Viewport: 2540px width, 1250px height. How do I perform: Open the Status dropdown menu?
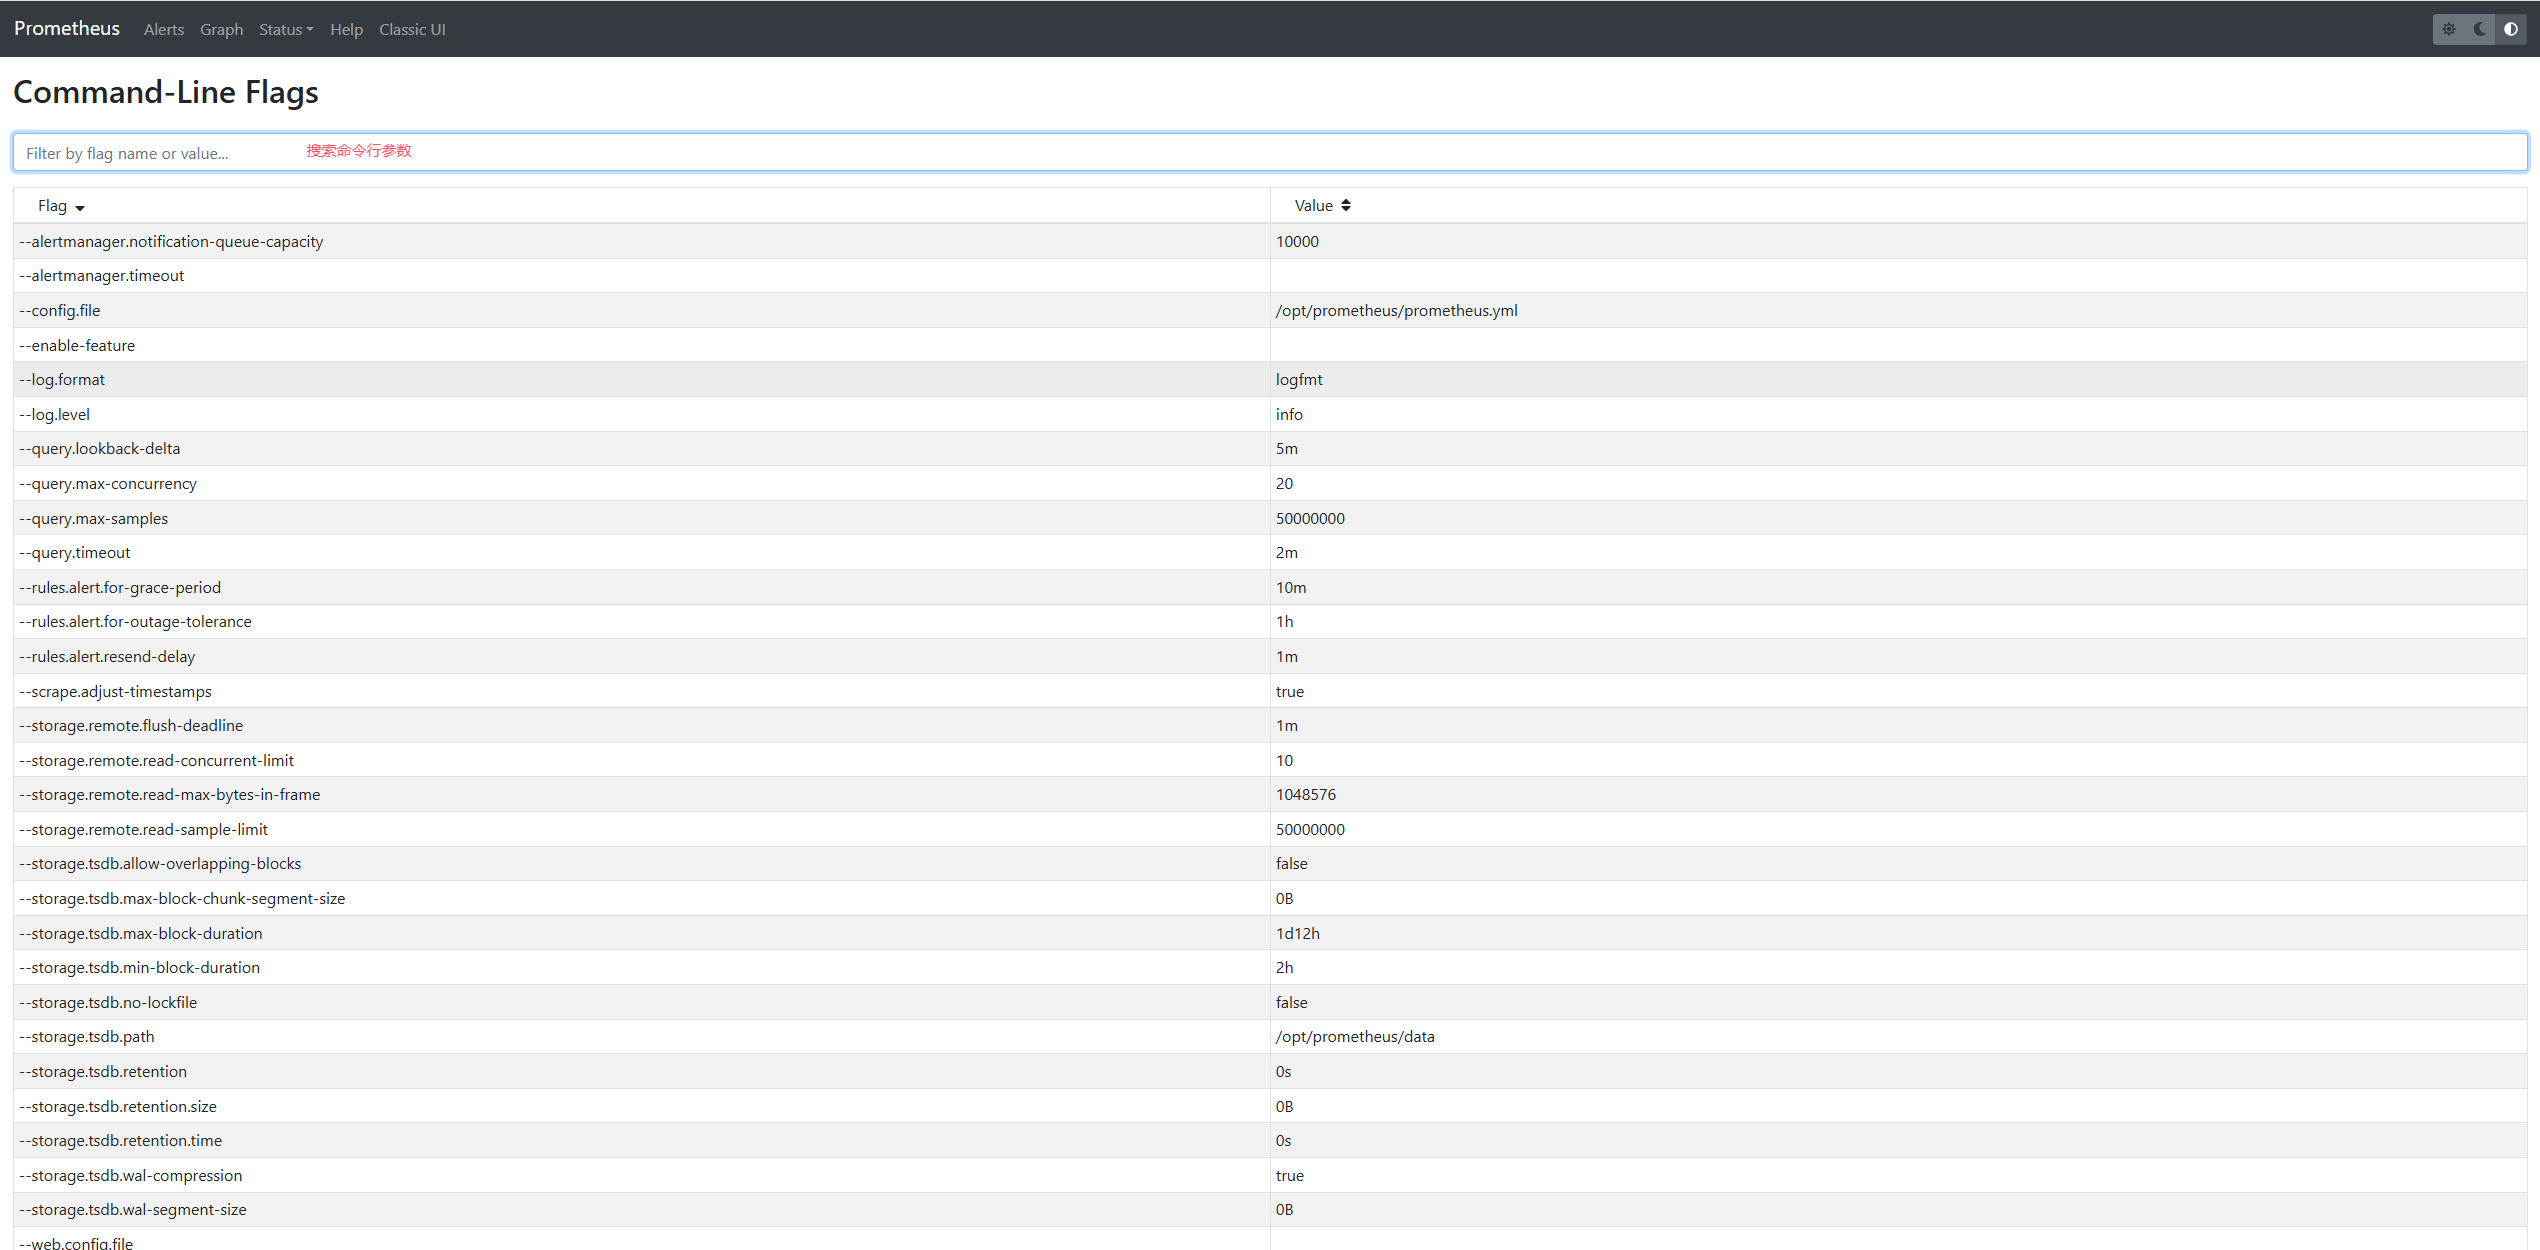click(x=285, y=30)
